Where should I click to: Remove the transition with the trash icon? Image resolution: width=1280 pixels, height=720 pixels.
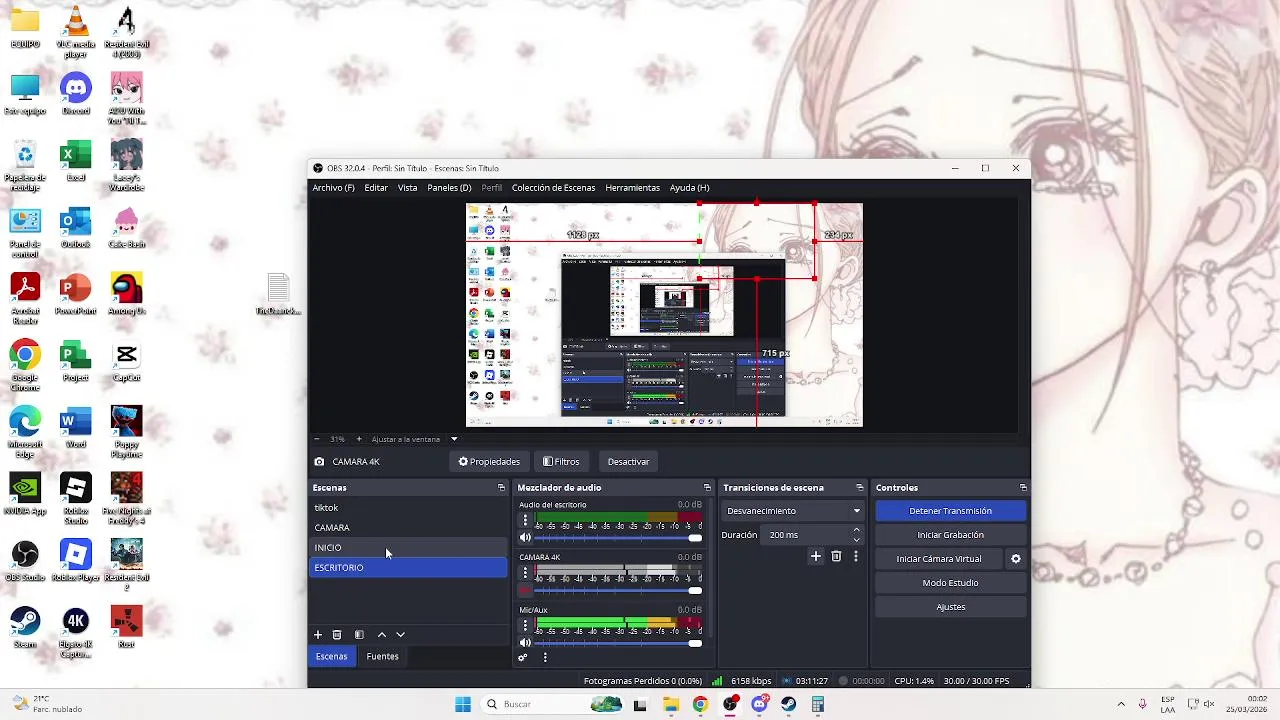coord(837,557)
